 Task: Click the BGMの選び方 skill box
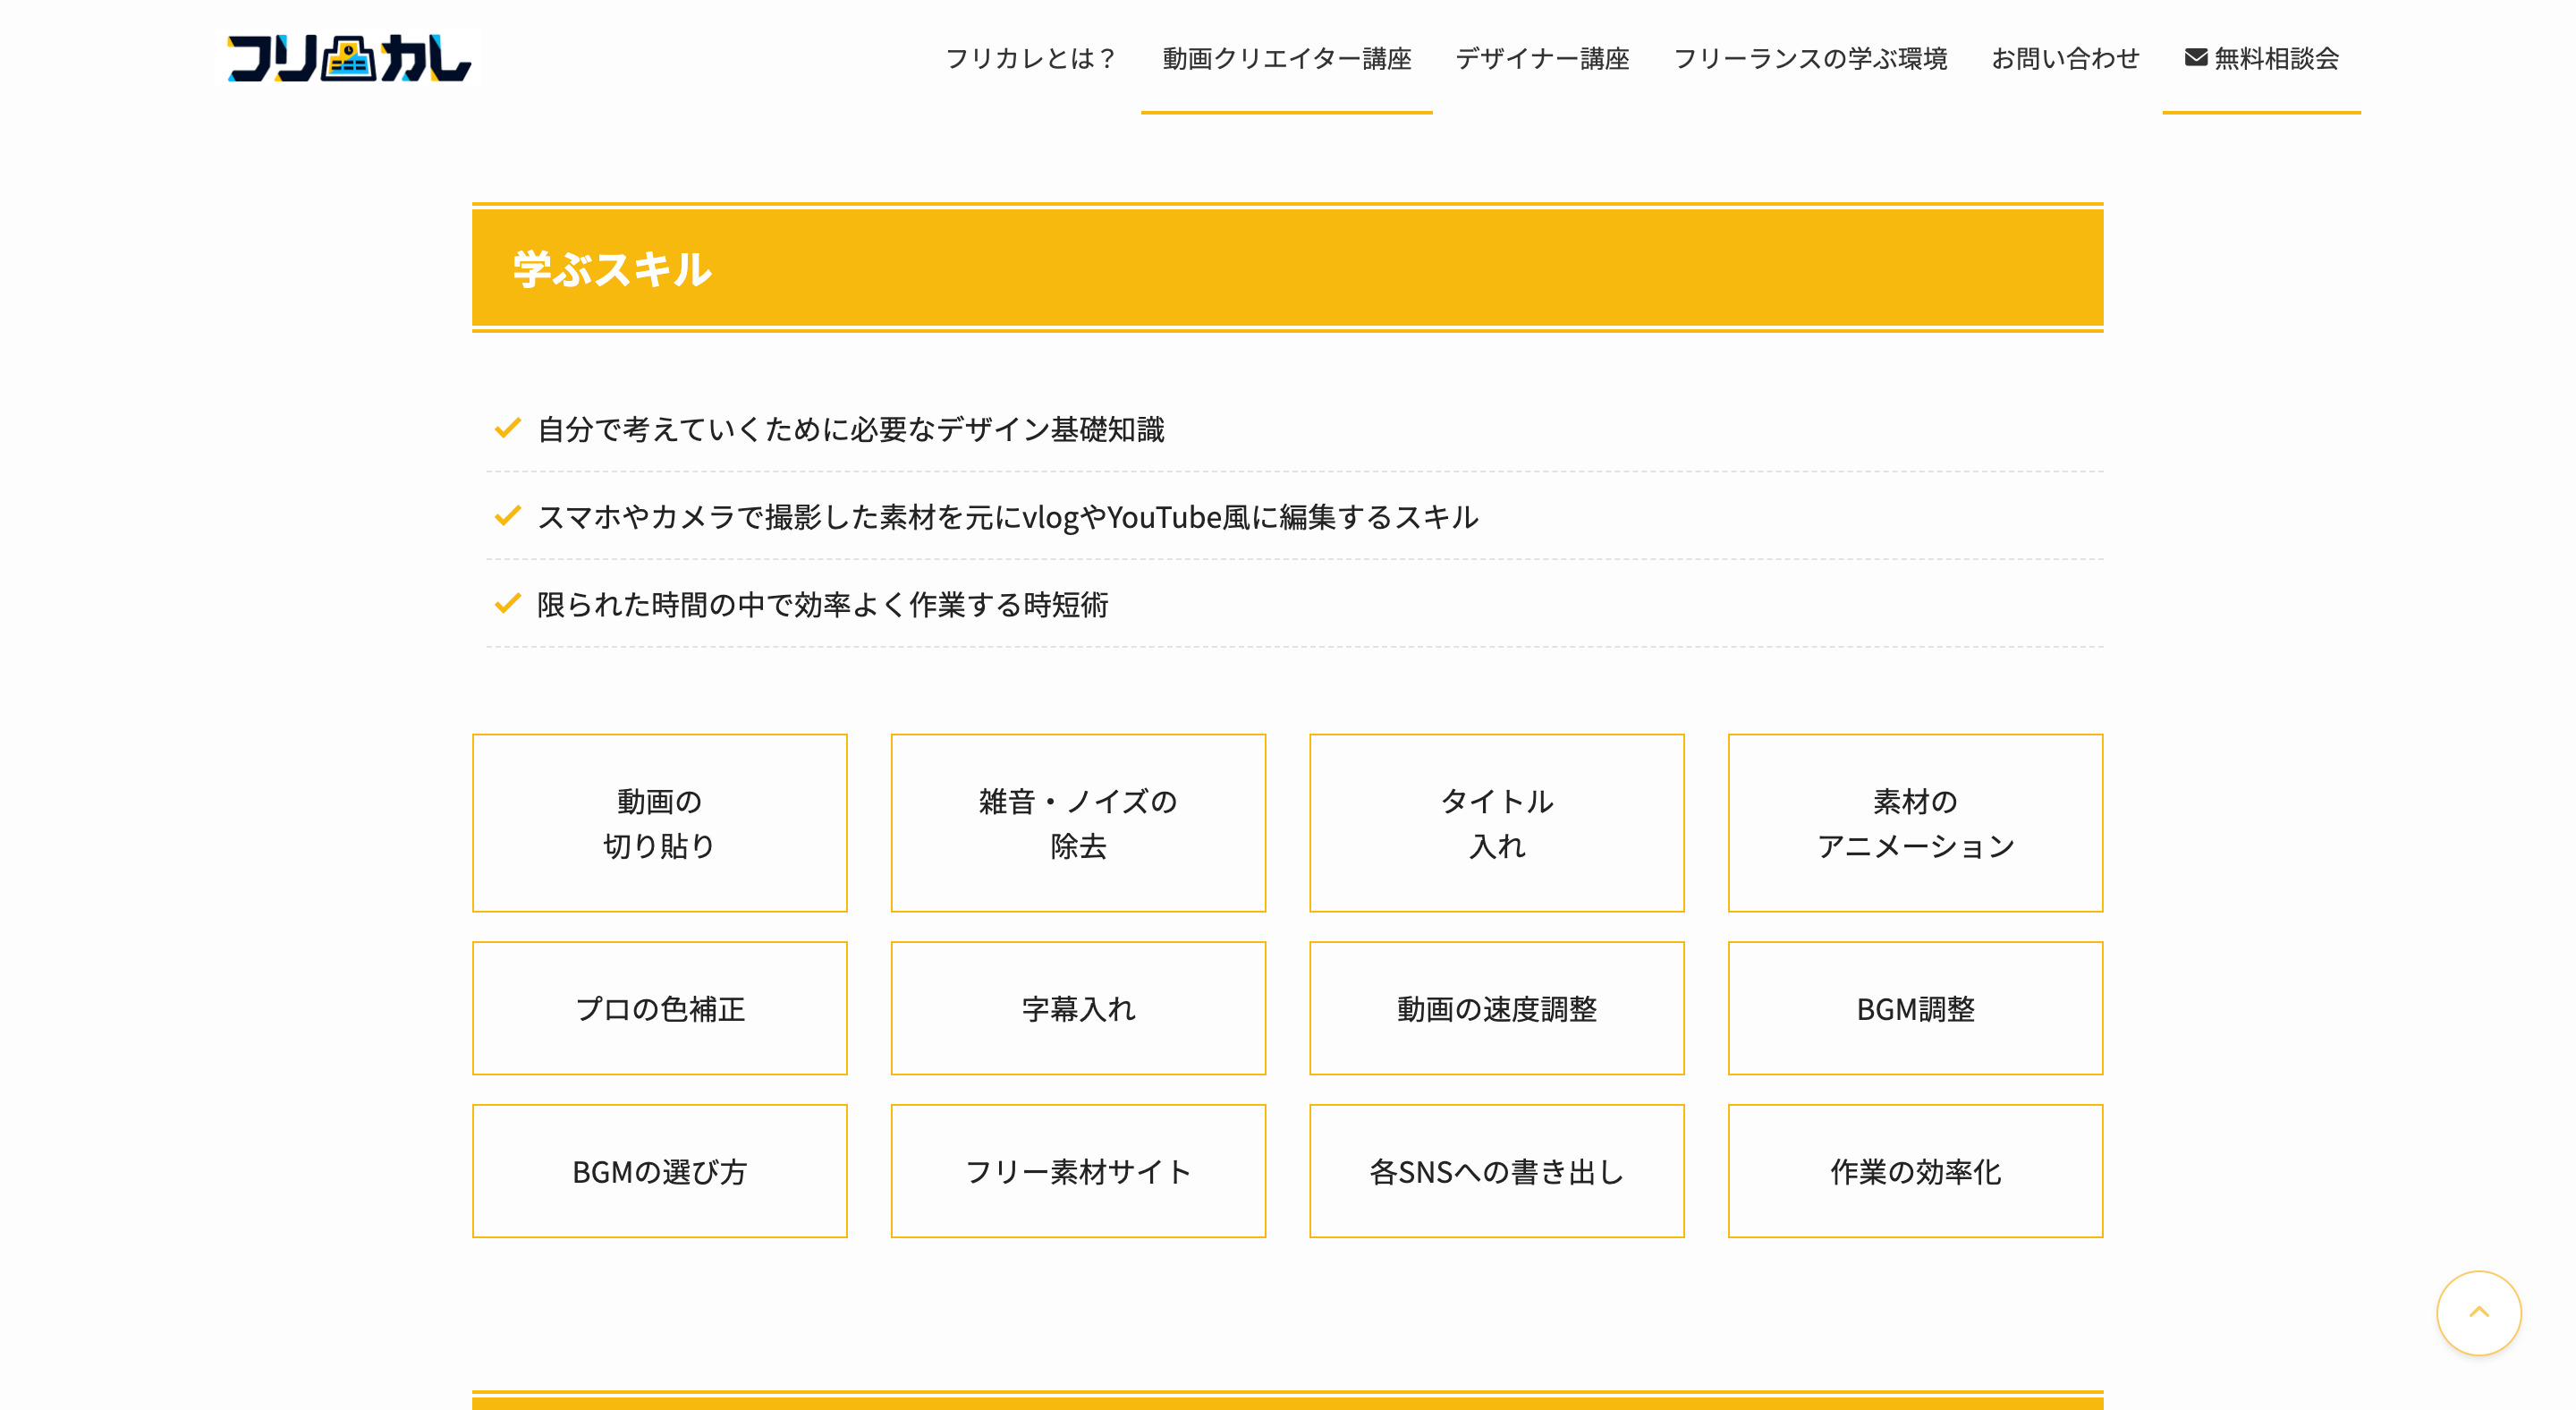pyautogui.click(x=659, y=1171)
